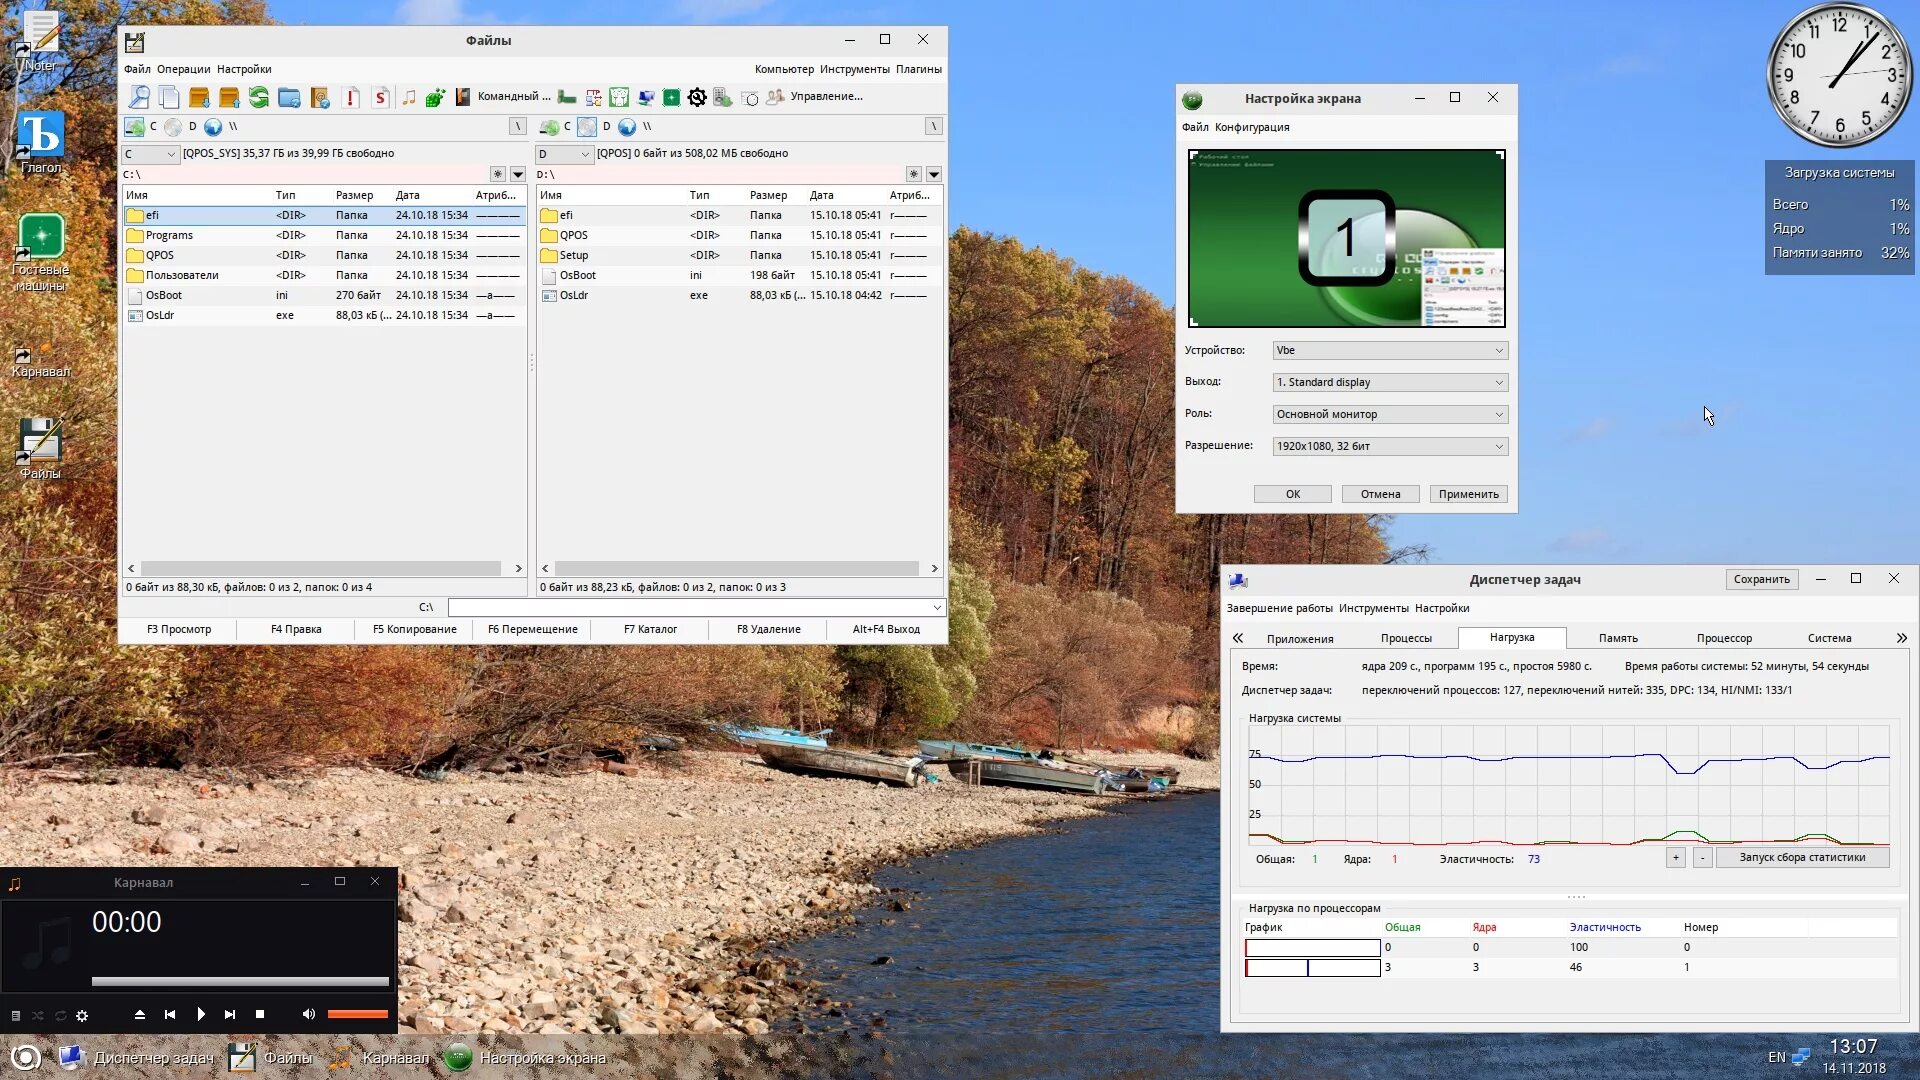
Task: Switch to the Процессы tab
Action: [x=1406, y=638]
